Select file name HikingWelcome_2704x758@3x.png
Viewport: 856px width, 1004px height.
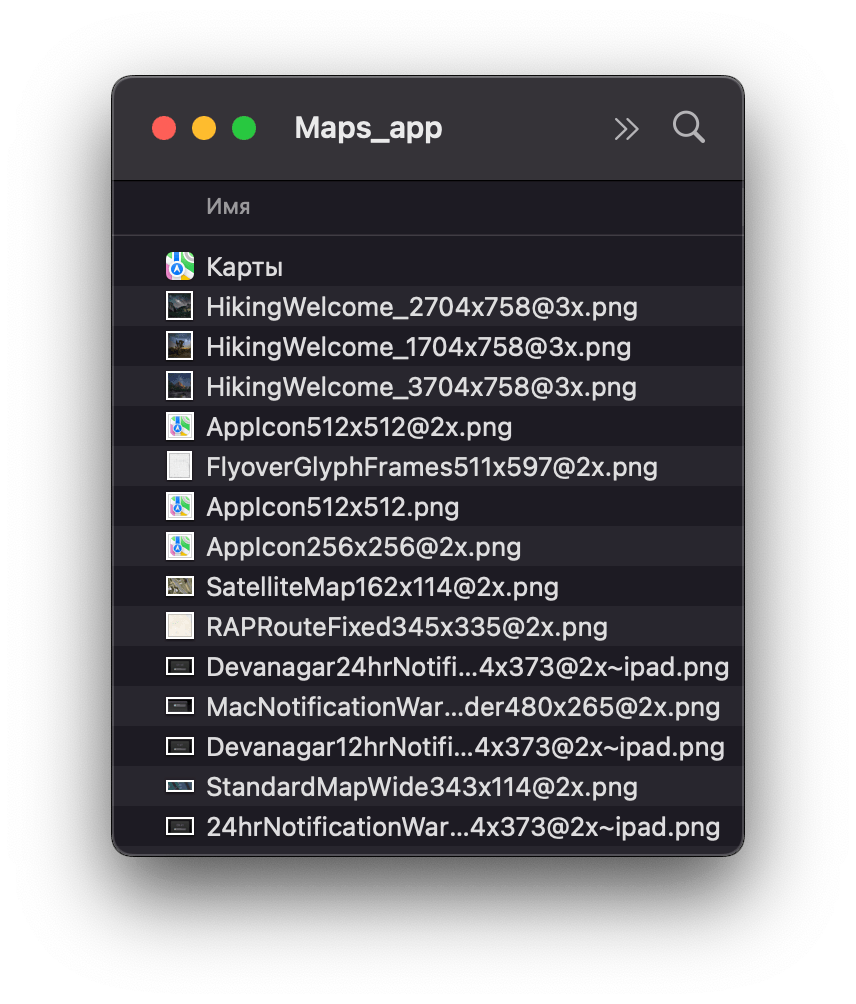point(422,307)
